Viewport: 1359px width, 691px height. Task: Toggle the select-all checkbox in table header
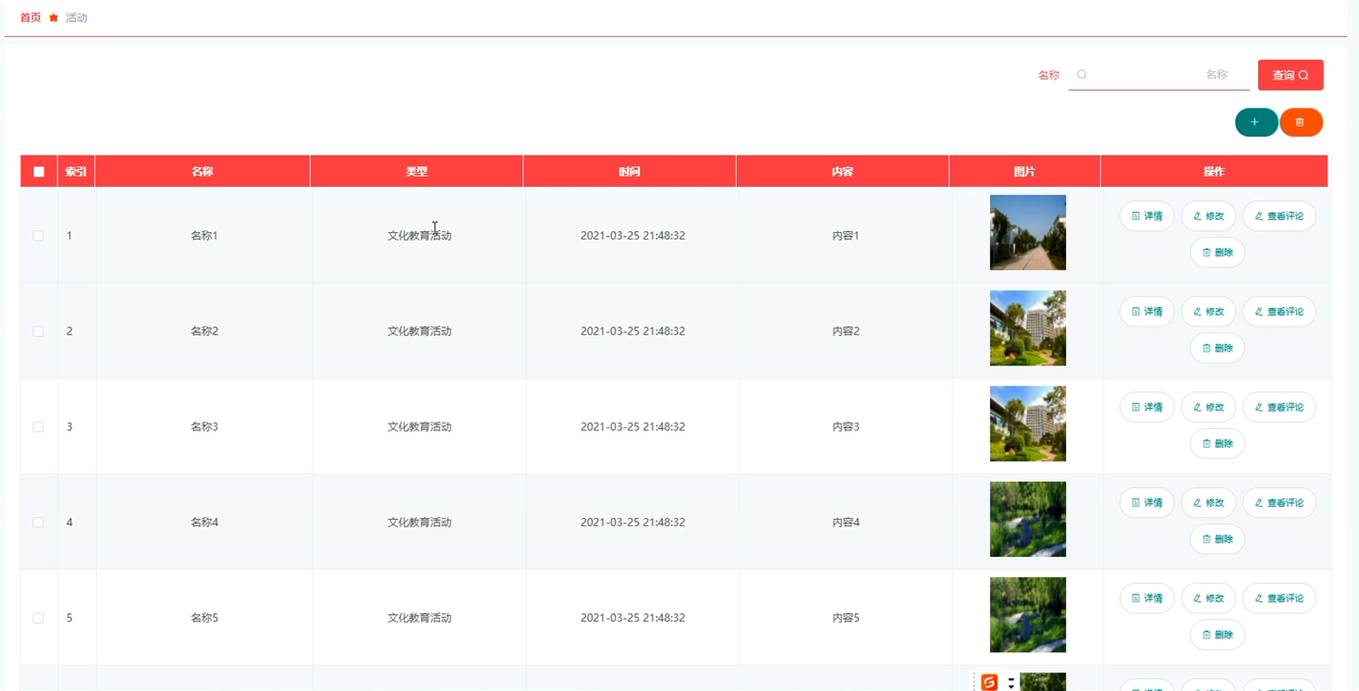click(39, 172)
